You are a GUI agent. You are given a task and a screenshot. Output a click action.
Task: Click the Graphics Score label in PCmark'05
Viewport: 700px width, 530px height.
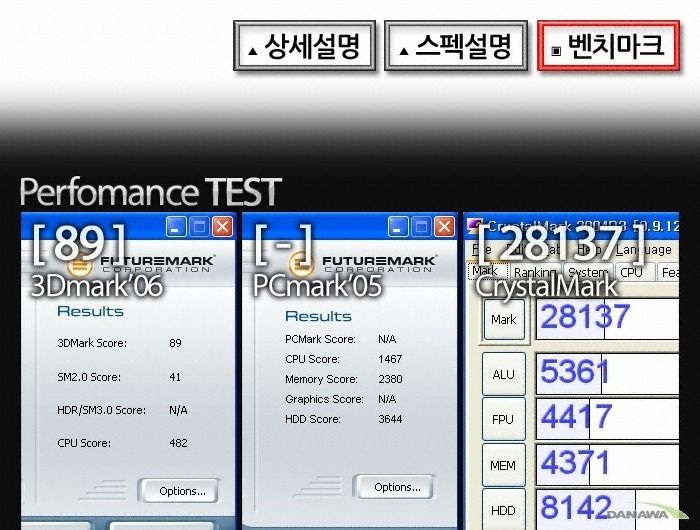(324, 399)
